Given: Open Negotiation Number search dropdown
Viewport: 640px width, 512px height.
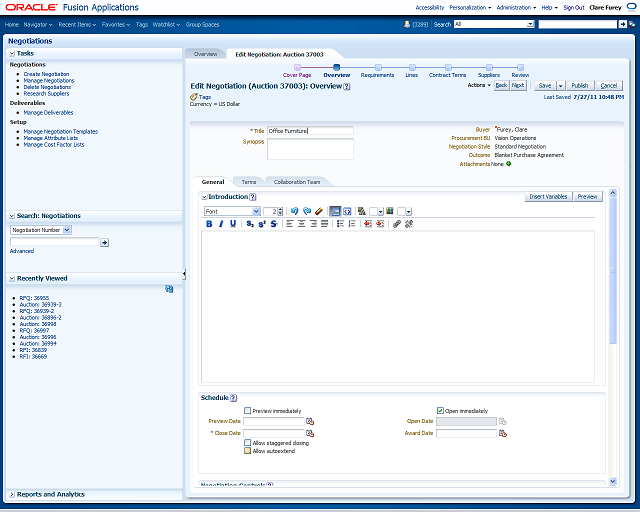Looking at the screenshot, I should click(x=40, y=230).
